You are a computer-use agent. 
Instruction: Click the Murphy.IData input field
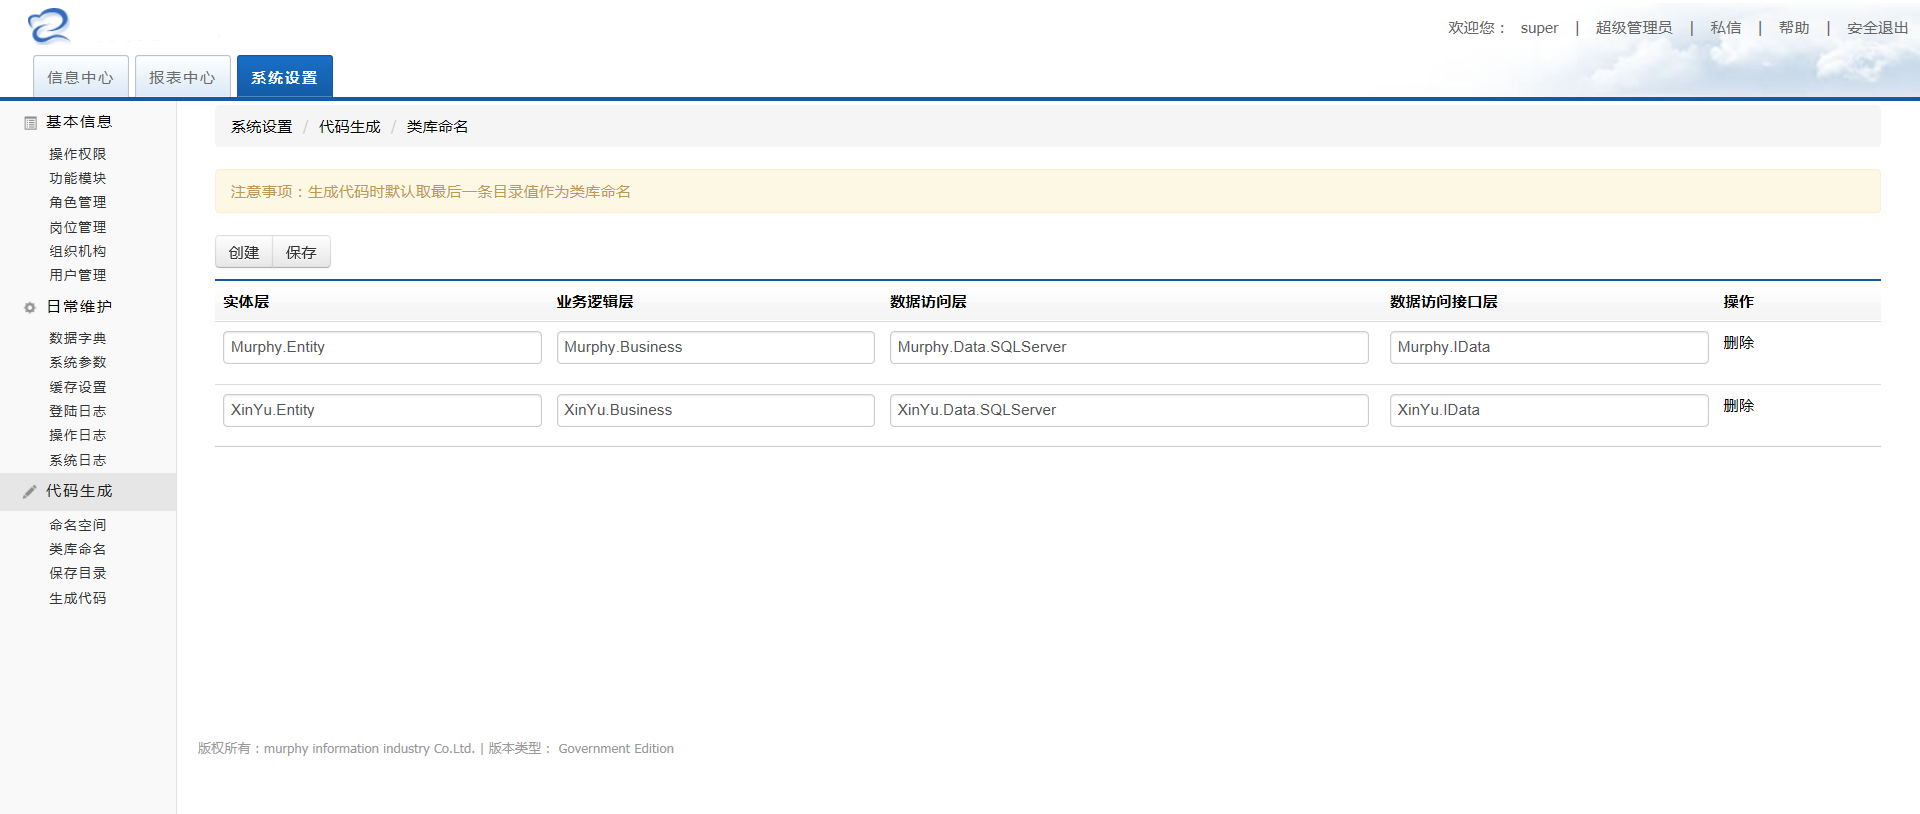[1549, 347]
